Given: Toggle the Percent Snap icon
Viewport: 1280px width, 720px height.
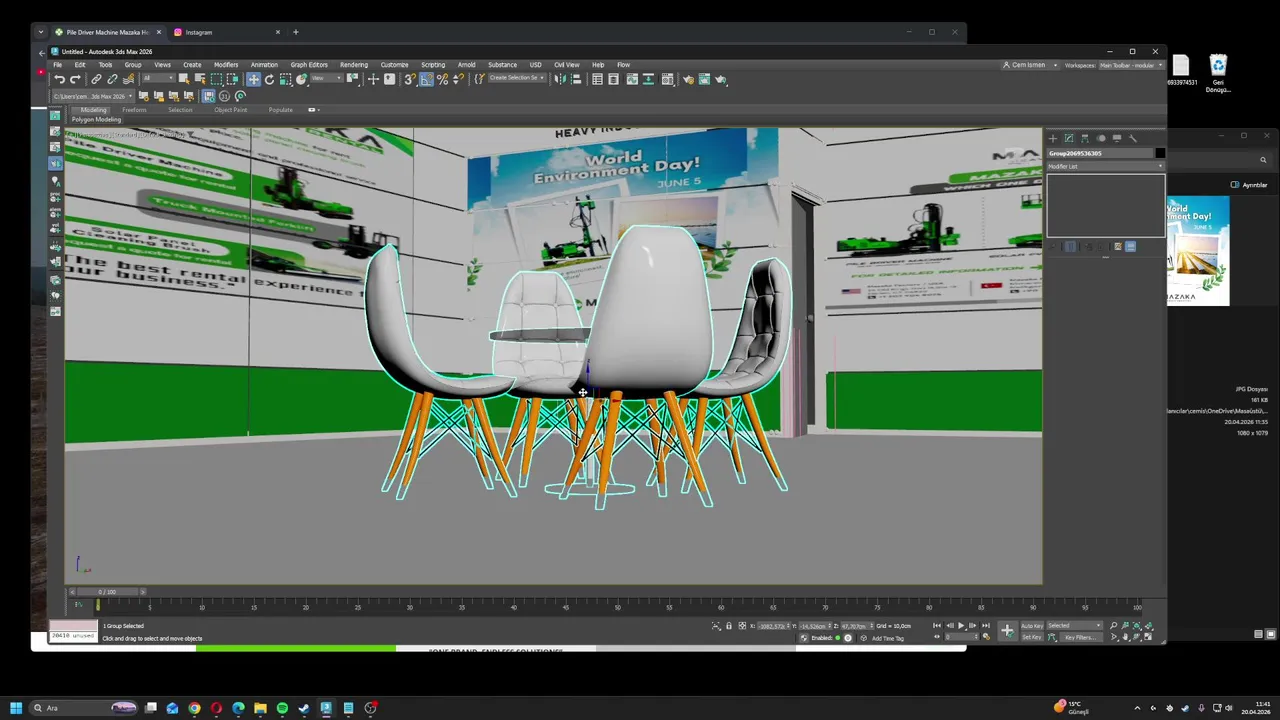Looking at the screenshot, I should pyautogui.click(x=442, y=79).
